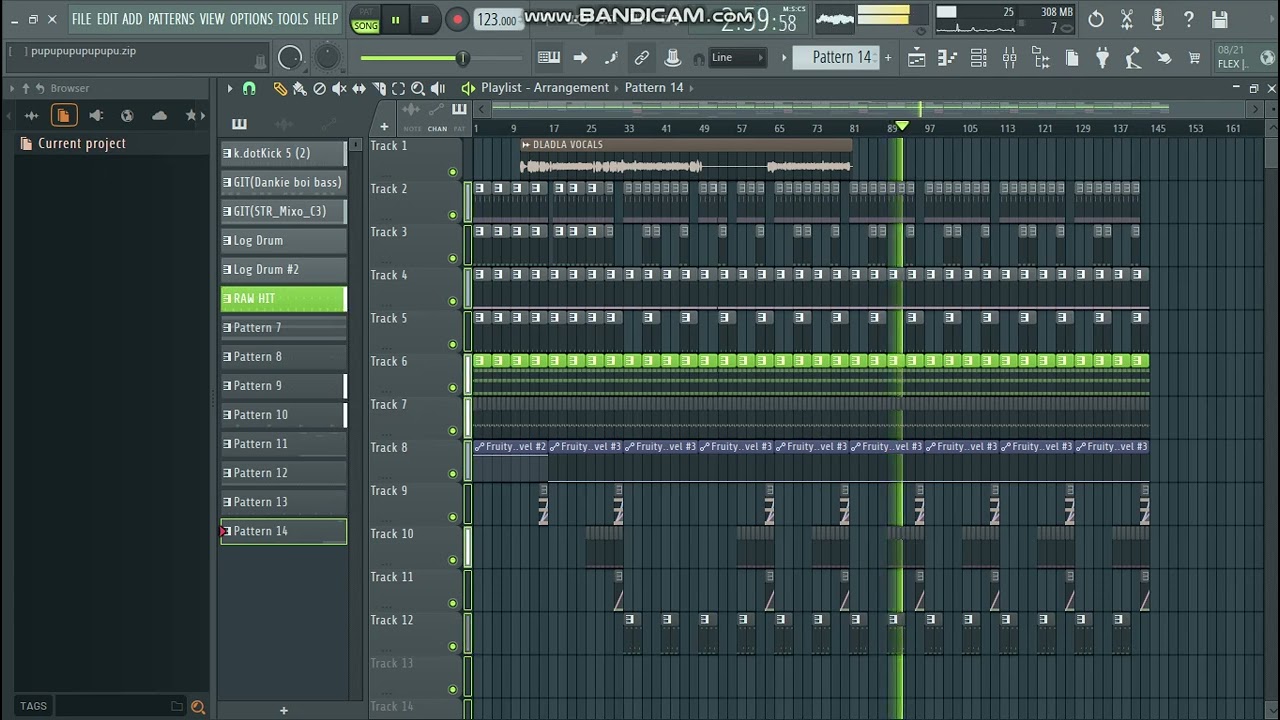Mute Track 1 using its green dot
1280x720 pixels.
click(453, 172)
